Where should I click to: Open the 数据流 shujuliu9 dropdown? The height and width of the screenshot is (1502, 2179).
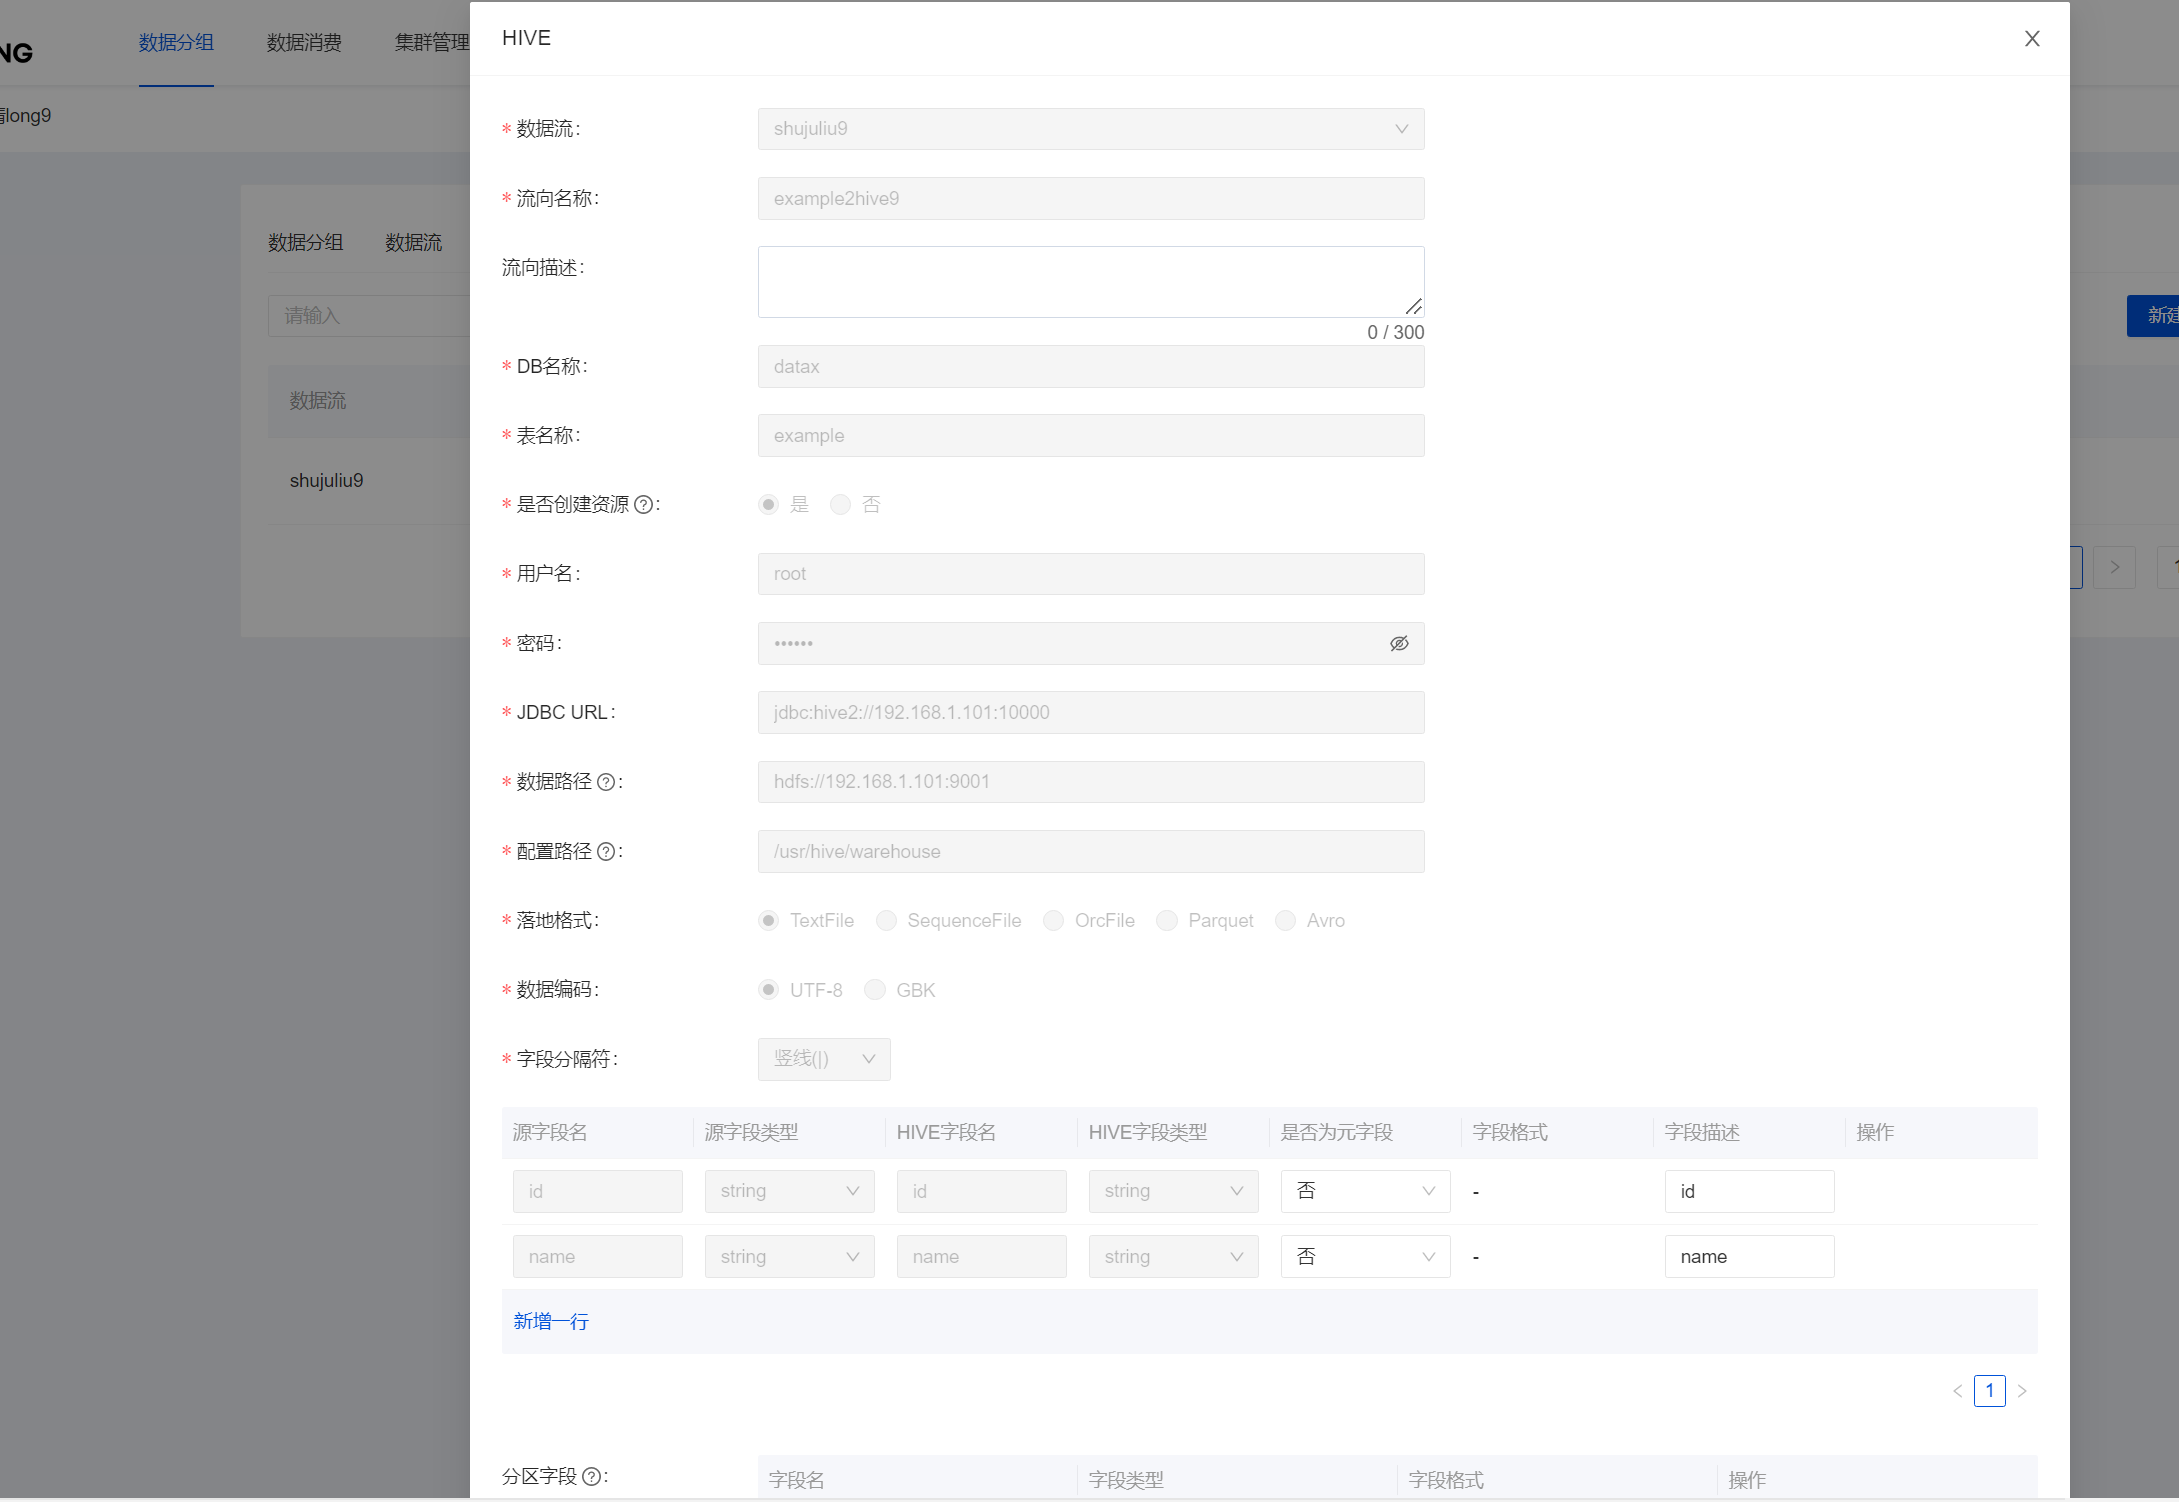1090,129
